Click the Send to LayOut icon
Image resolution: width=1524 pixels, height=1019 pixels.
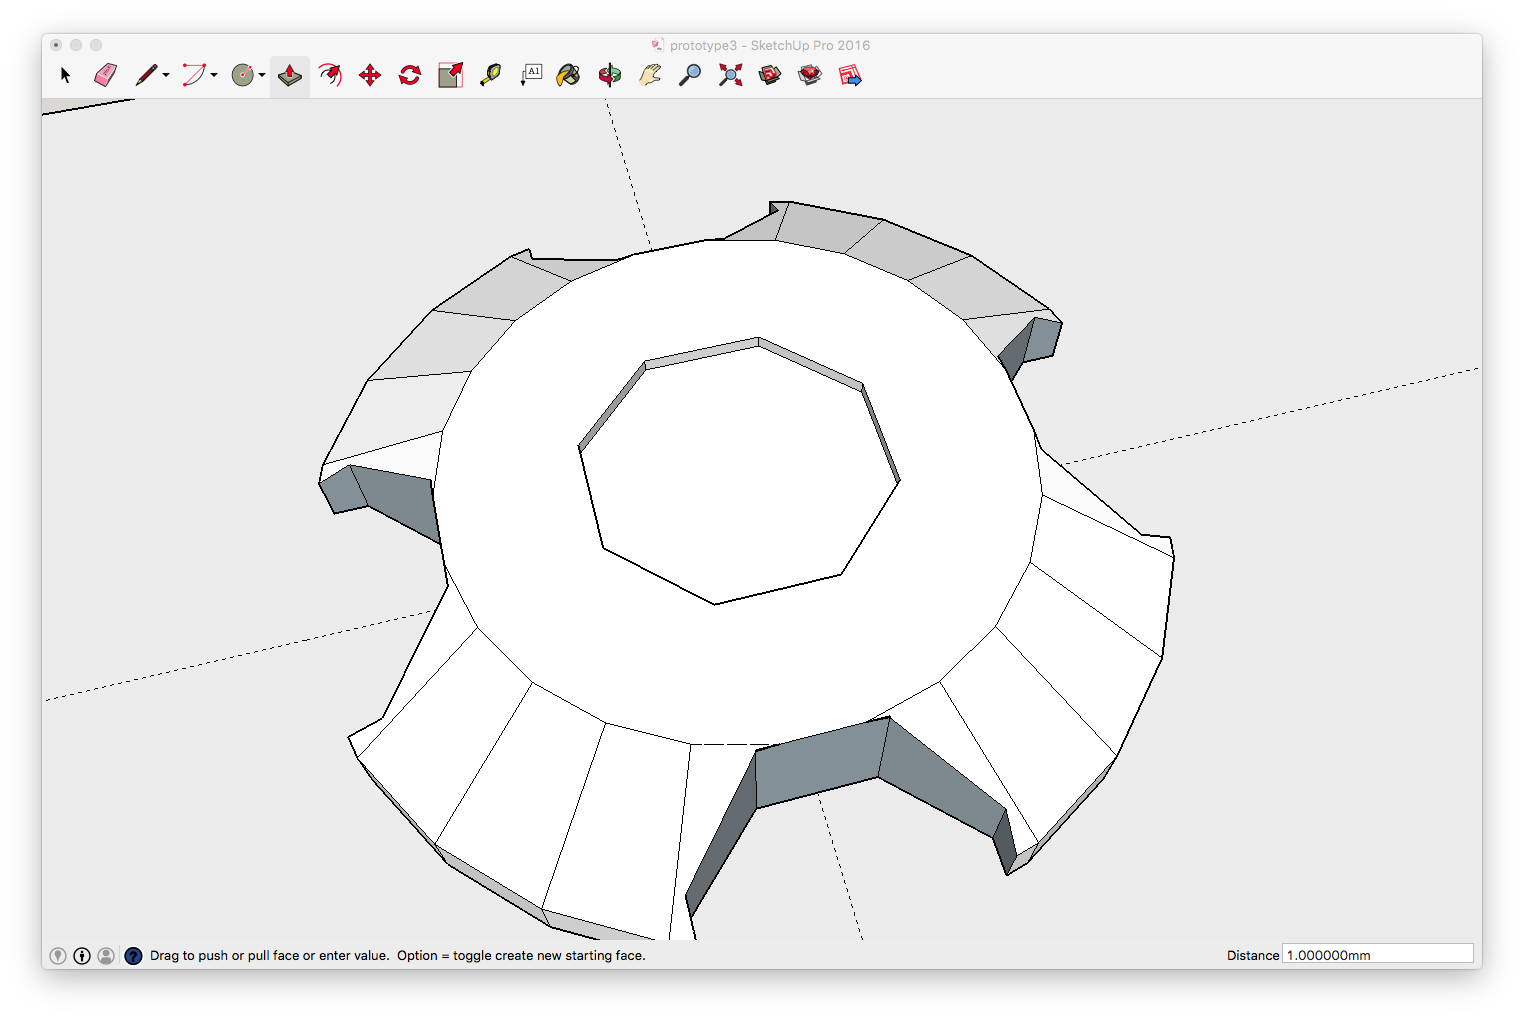tap(850, 75)
